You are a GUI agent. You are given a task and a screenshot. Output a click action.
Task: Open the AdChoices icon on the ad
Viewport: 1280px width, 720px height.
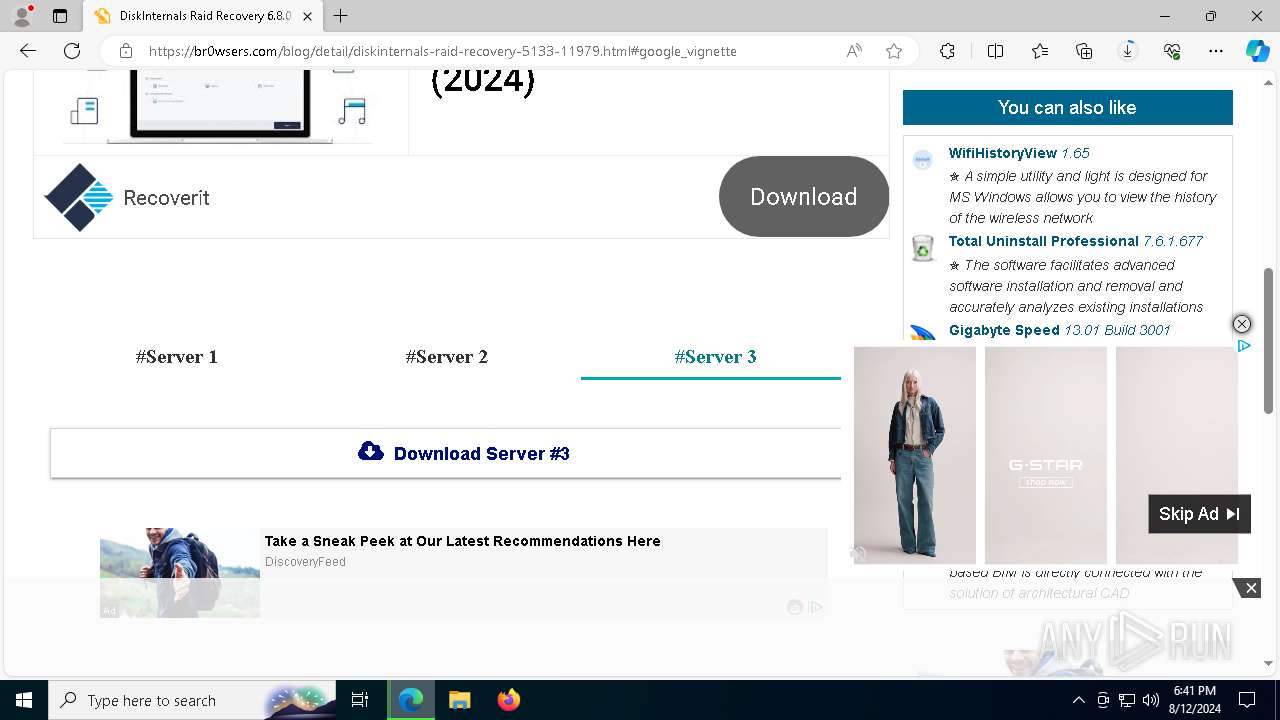[x=1244, y=346]
